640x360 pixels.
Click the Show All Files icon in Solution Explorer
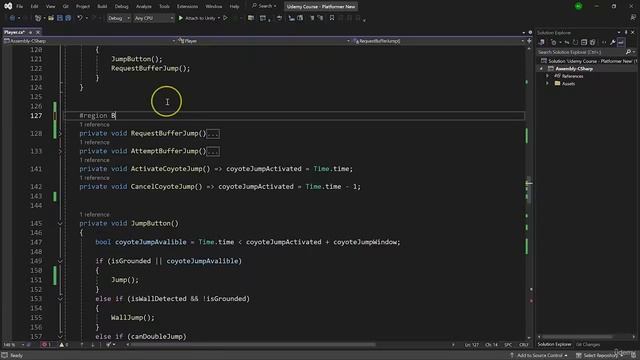[x=592, y=42]
